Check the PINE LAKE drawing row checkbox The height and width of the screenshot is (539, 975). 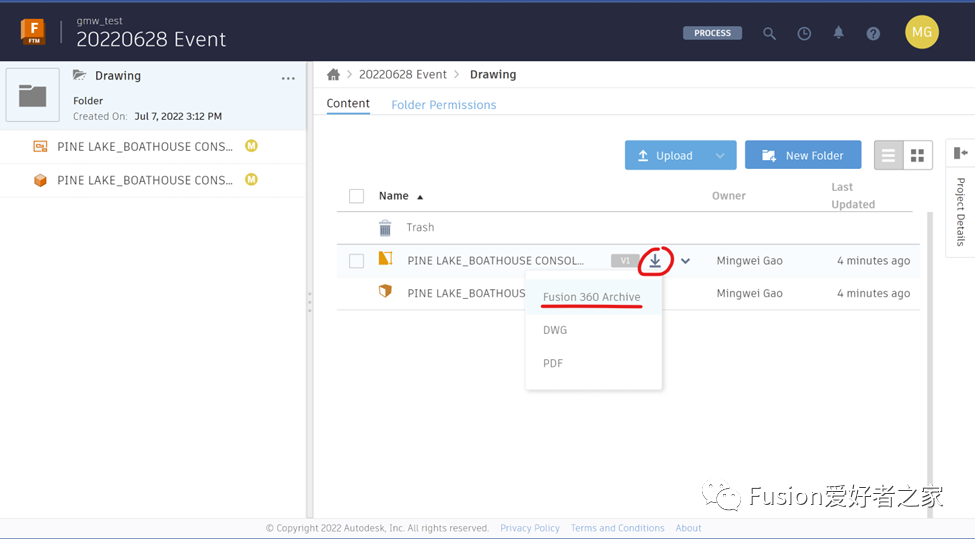pyautogui.click(x=356, y=261)
